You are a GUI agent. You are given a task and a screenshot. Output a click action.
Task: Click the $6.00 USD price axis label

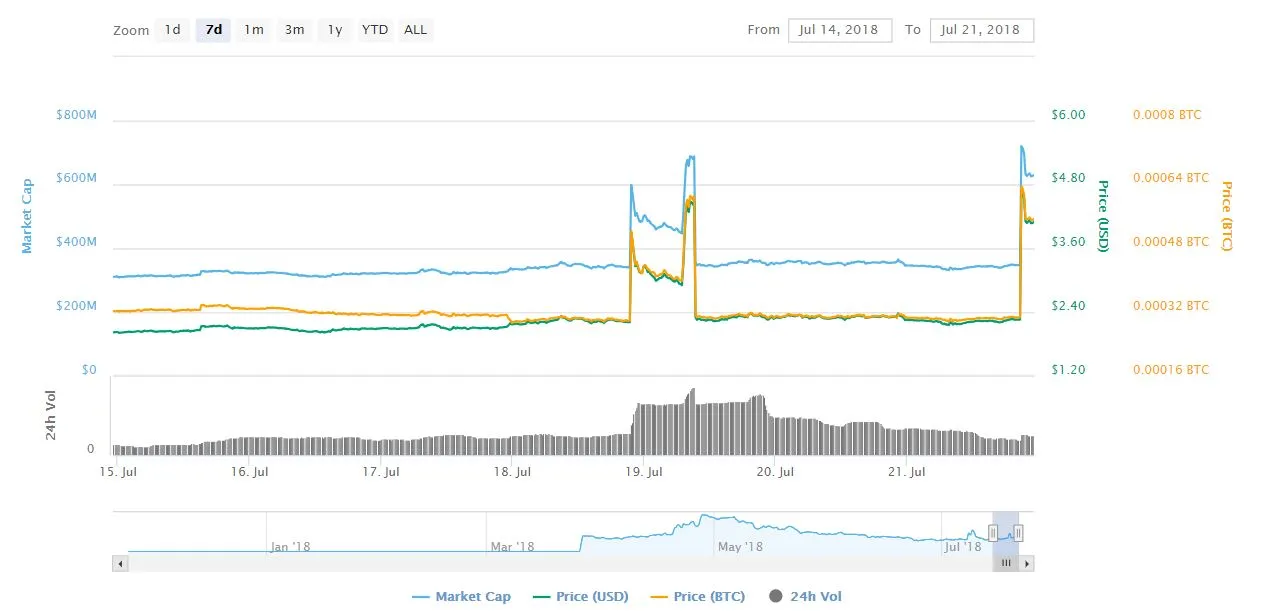tap(1068, 115)
